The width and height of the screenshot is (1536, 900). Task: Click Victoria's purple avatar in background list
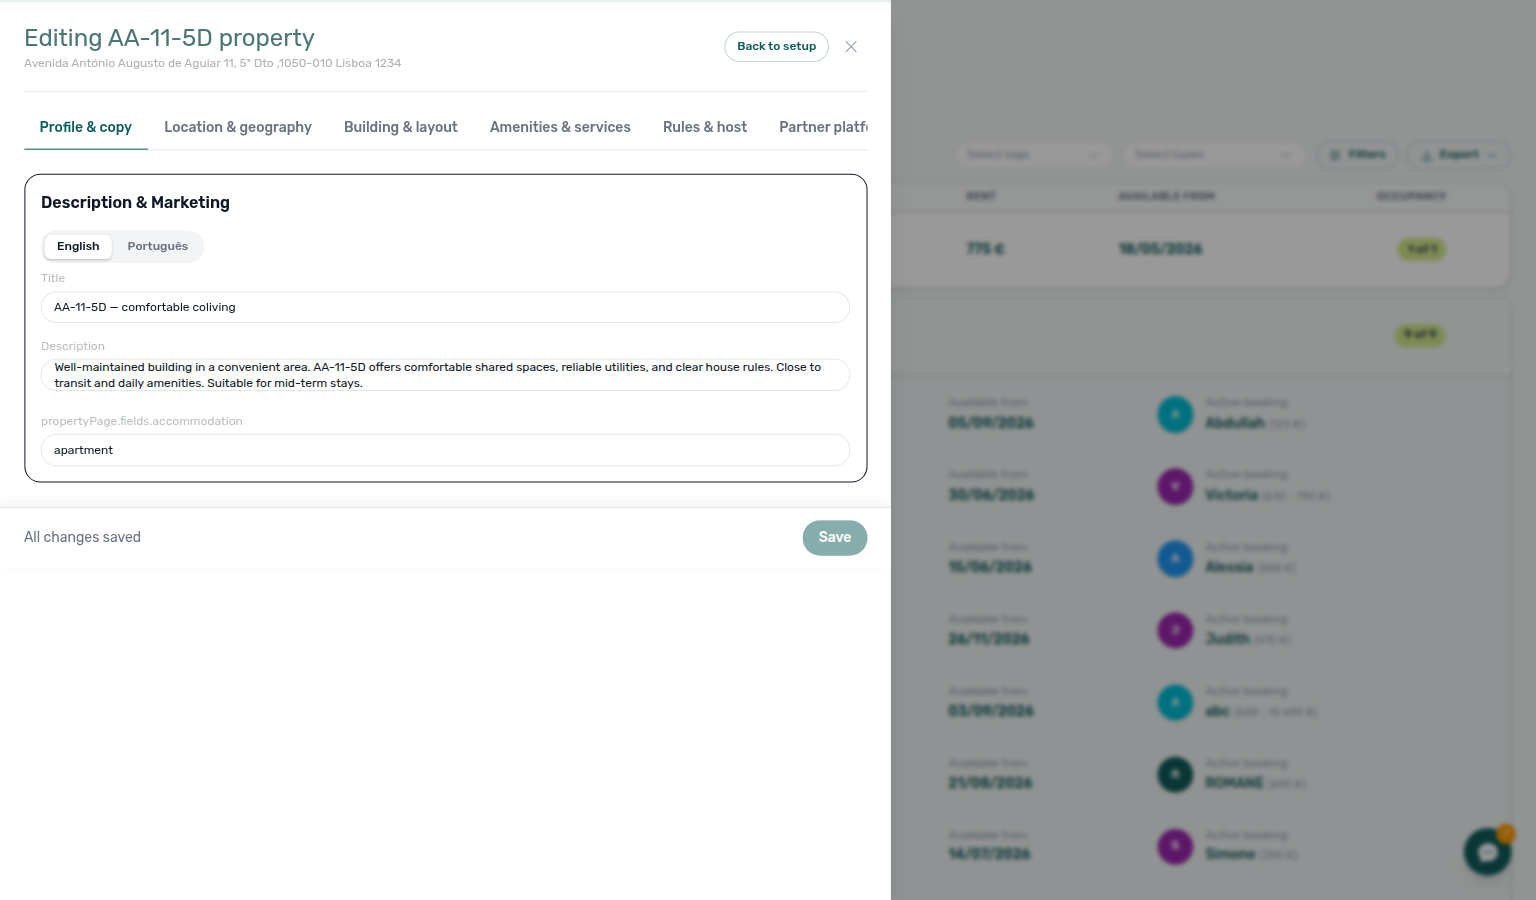coord(1175,486)
